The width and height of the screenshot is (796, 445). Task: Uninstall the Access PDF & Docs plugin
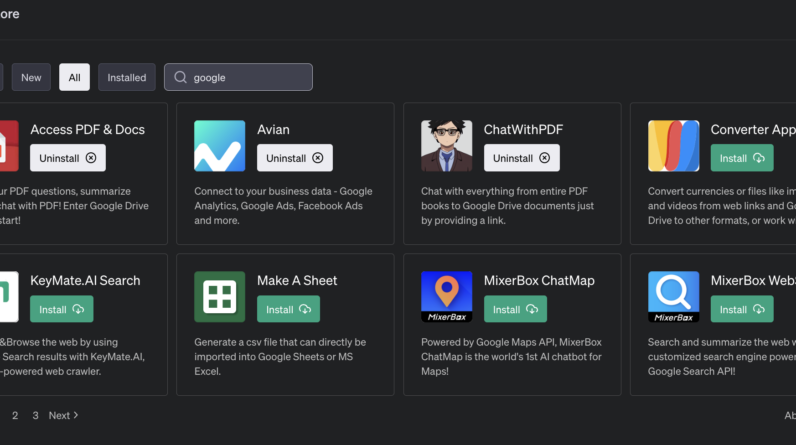click(68, 158)
